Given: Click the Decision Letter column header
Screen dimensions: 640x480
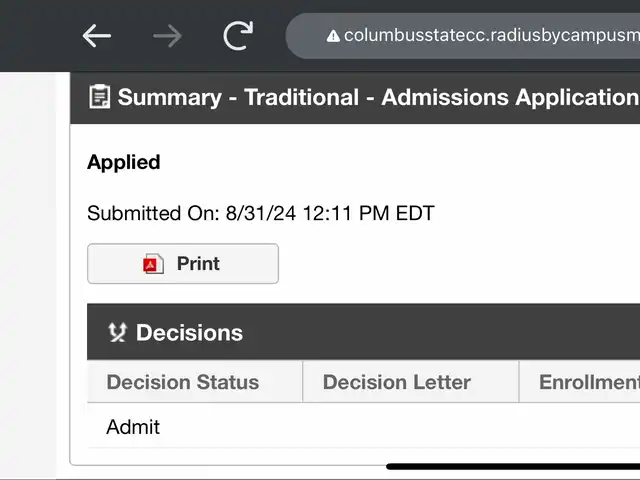Looking at the screenshot, I should coord(397,382).
